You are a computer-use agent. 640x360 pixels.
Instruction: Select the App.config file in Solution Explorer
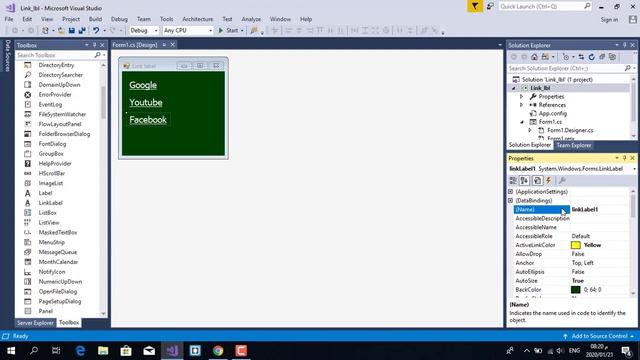tap(552, 113)
